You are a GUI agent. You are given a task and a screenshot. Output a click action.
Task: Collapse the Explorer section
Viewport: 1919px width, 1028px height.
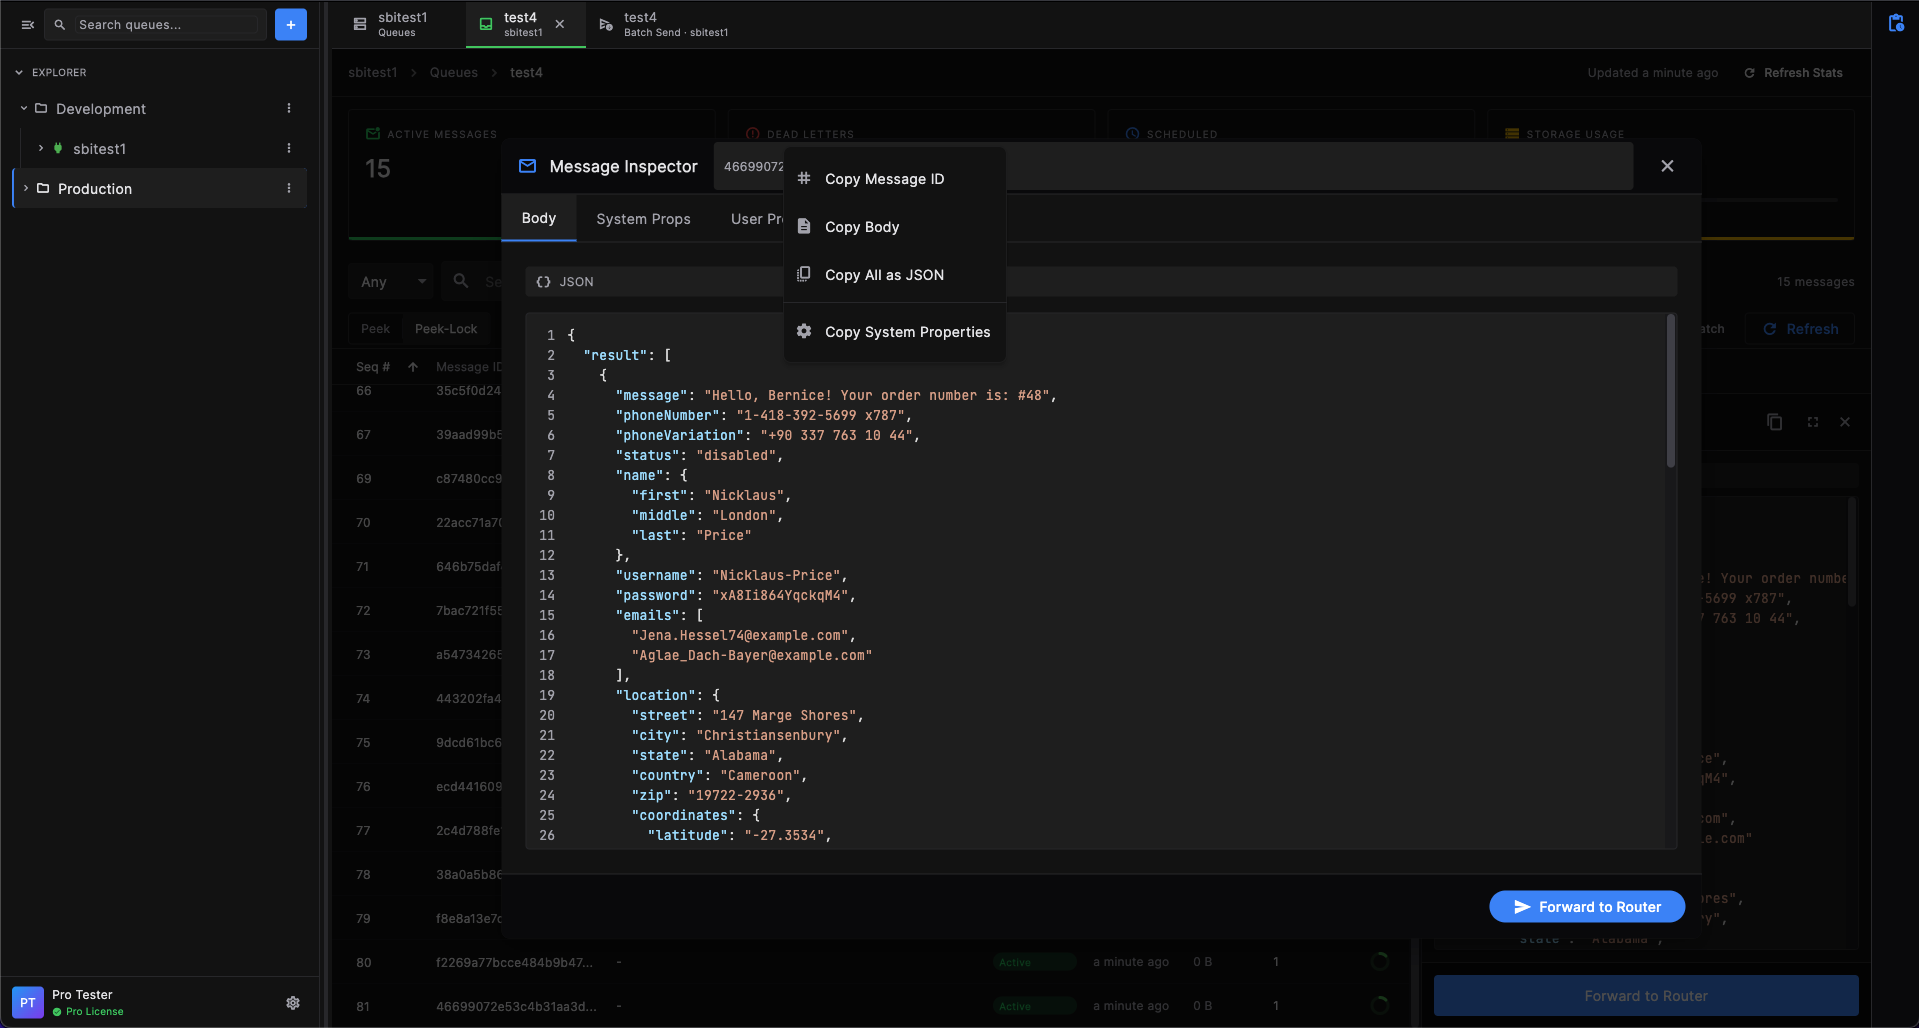(x=19, y=72)
